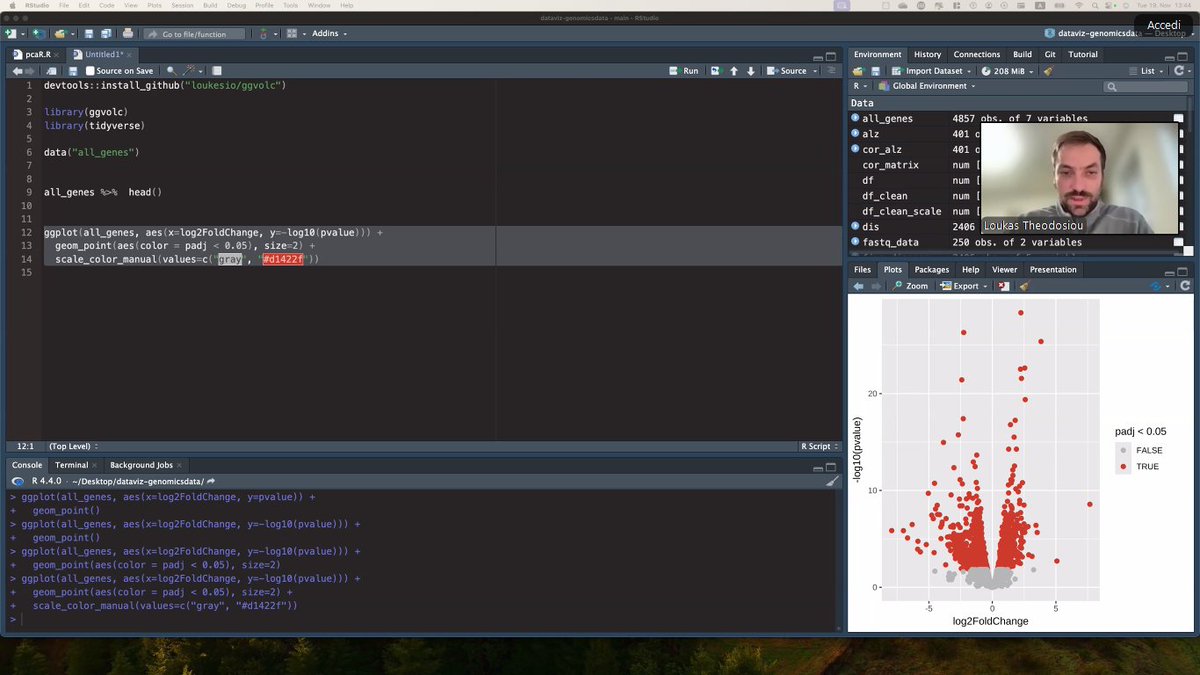Save workspace disk icon in Environment pane
Viewport: 1200px width, 675px height.
click(876, 71)
